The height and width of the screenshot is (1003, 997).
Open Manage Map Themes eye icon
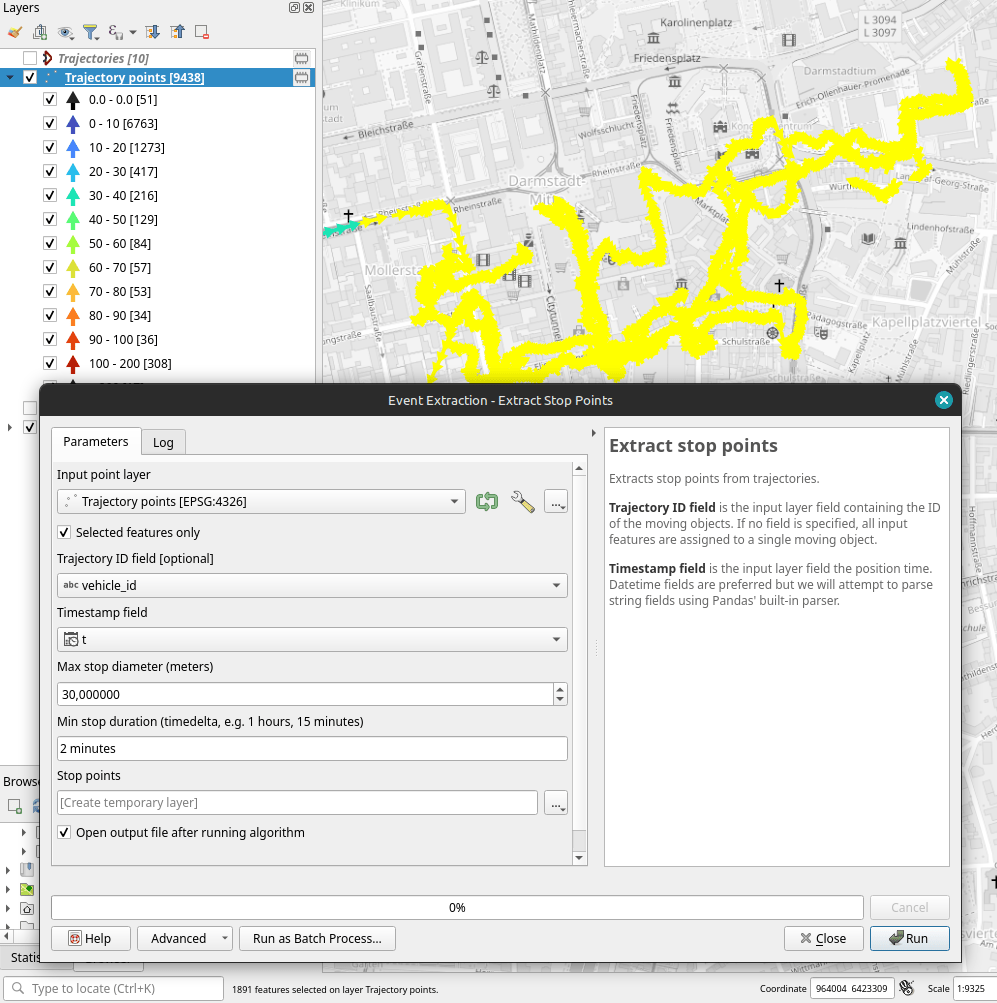click(x=65, y=32)
